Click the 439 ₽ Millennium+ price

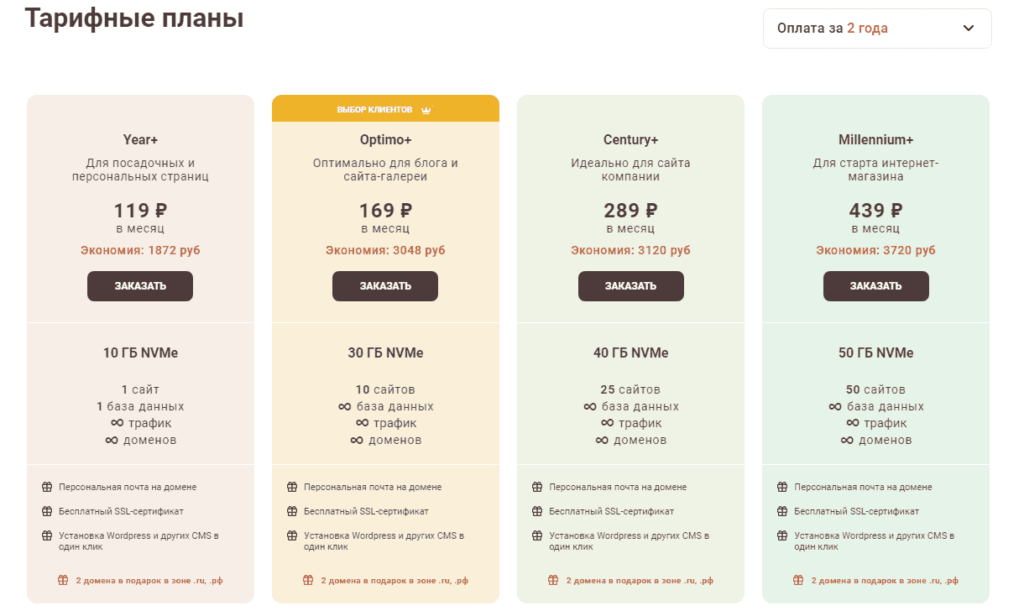pyautogui.click(x=875, y=210)
